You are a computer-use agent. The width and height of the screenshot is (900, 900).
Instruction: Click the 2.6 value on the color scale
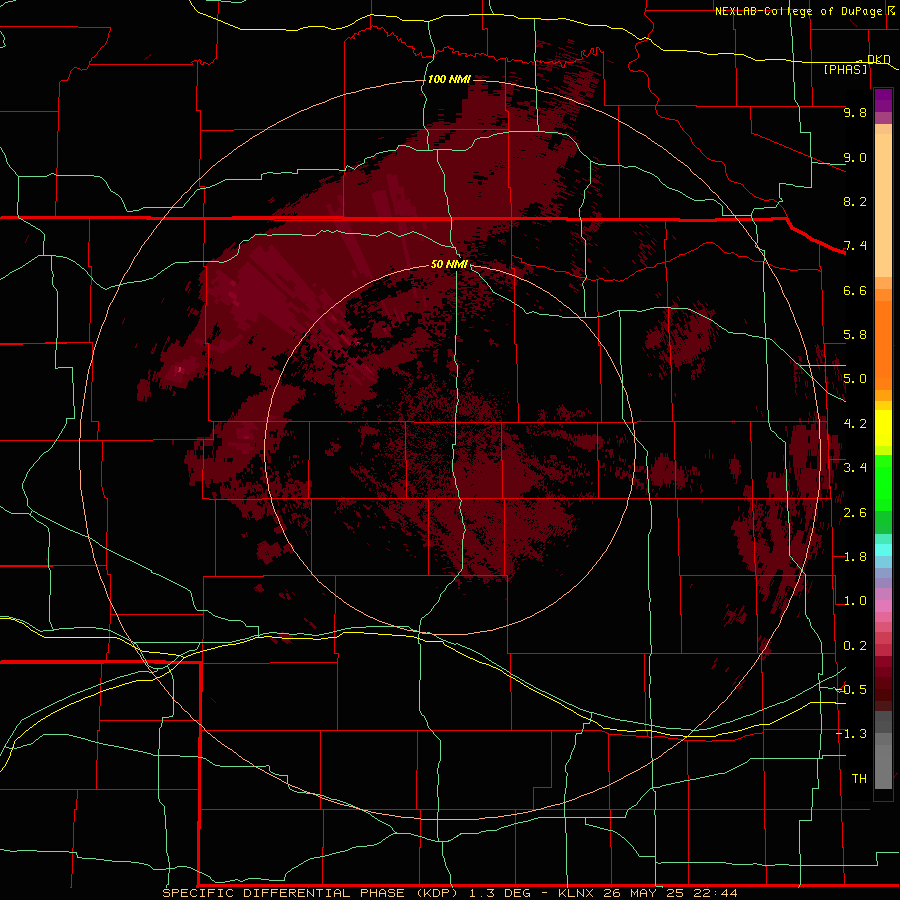pos(855,513)
